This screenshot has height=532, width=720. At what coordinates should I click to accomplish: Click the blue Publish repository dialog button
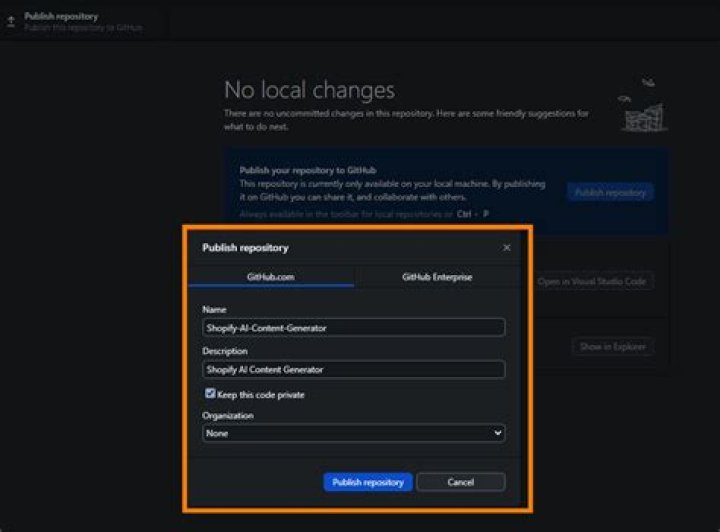pyautogui.click(x=368, y=482)
